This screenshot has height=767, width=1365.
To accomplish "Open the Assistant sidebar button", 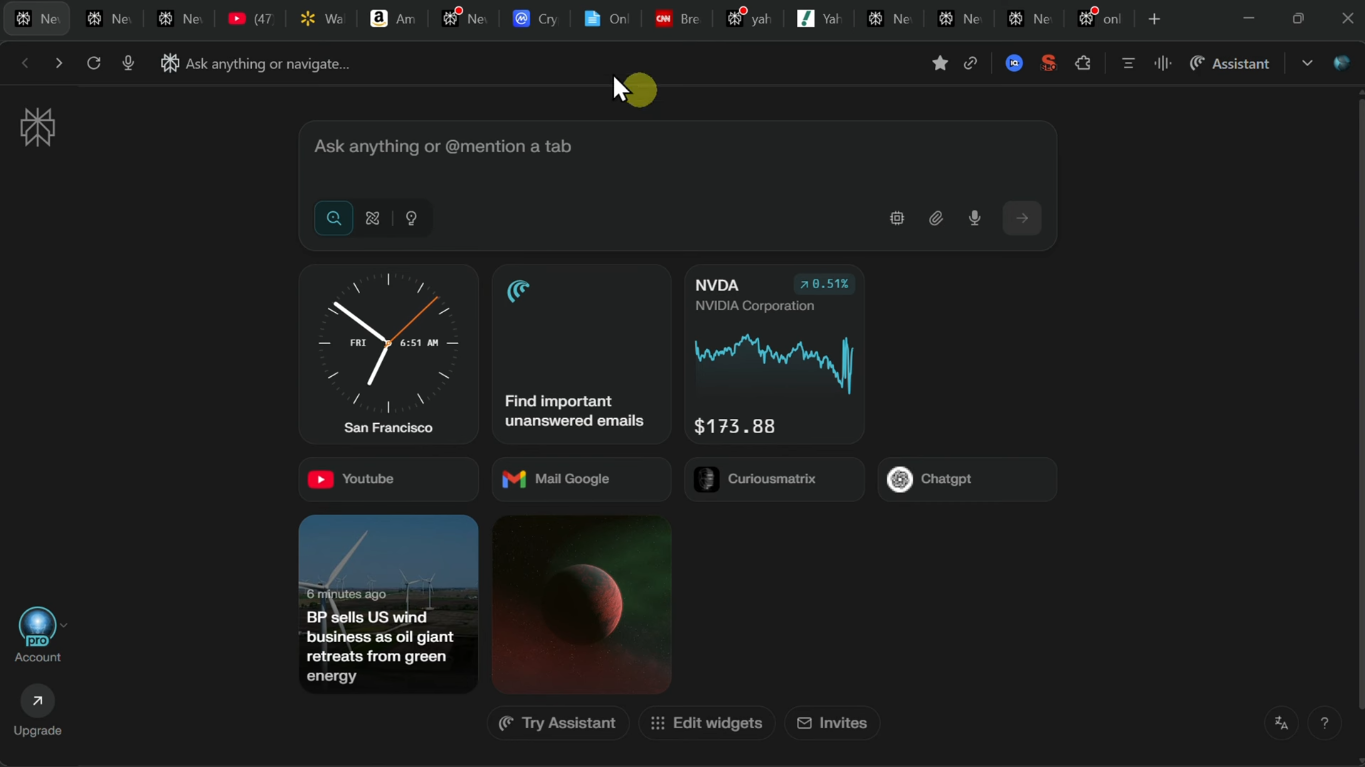I will point(1229,63).
